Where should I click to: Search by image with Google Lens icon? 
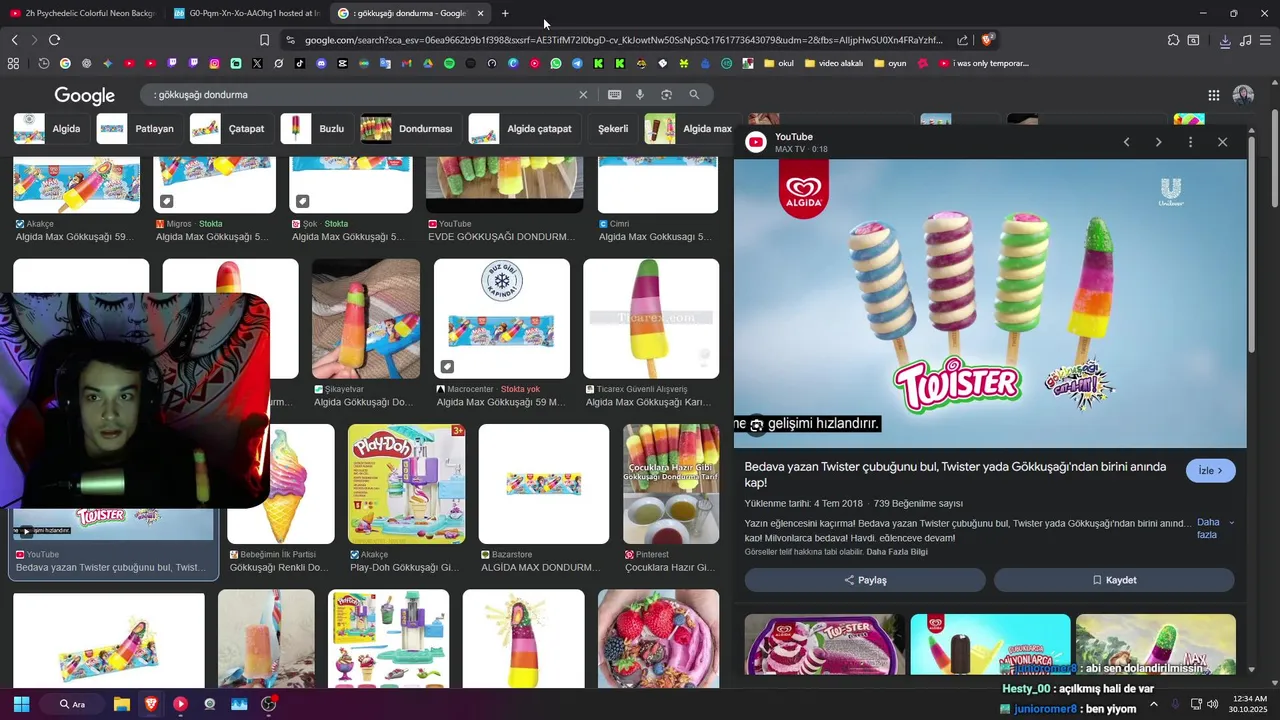(x=666, y=95)
